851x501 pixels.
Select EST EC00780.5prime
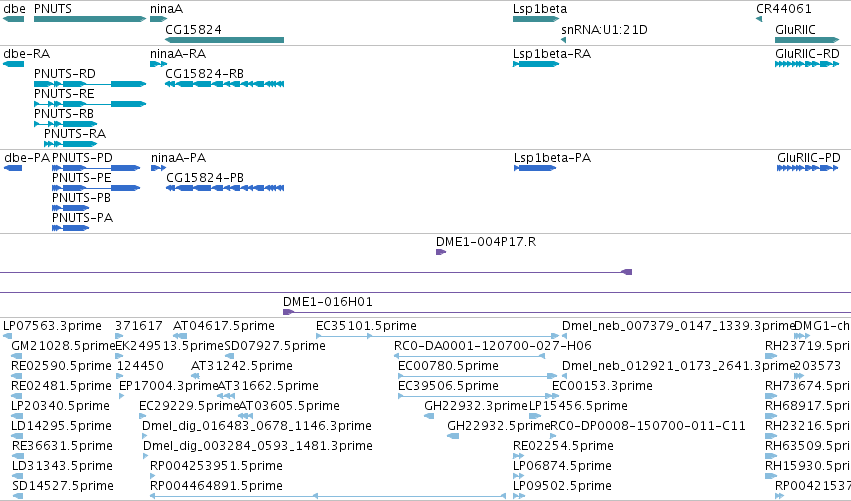pyautogui.click(x=448, y=366)
